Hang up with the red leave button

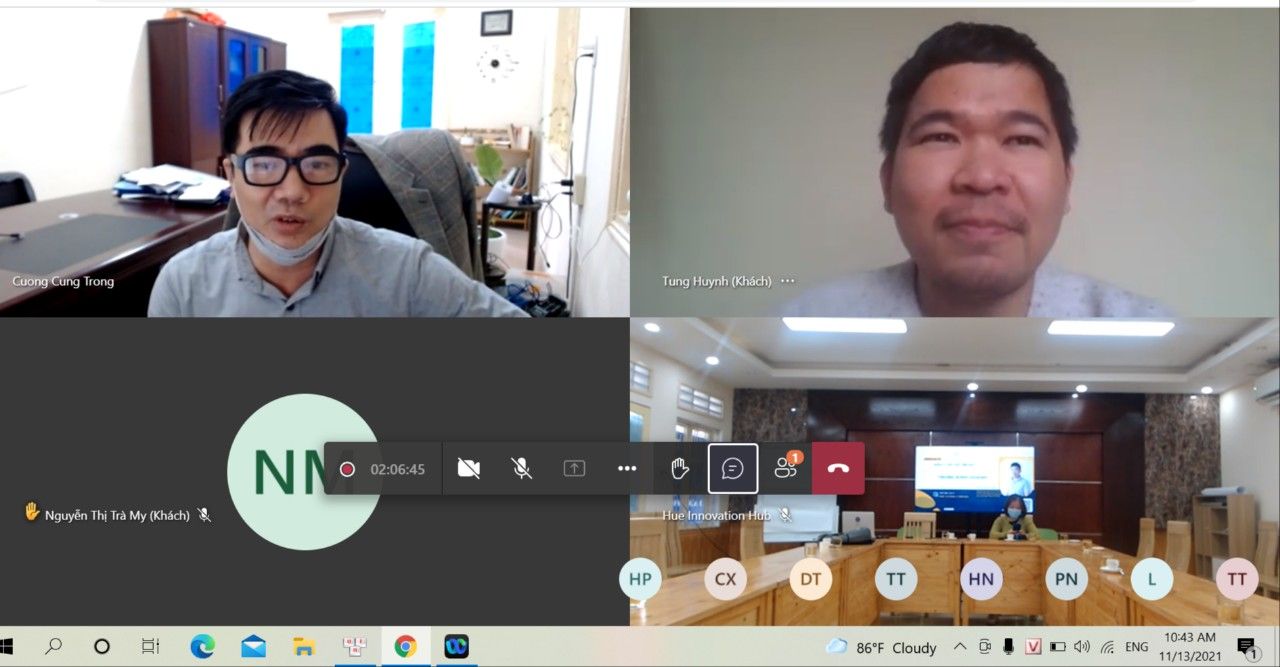[x=838, y=469]
